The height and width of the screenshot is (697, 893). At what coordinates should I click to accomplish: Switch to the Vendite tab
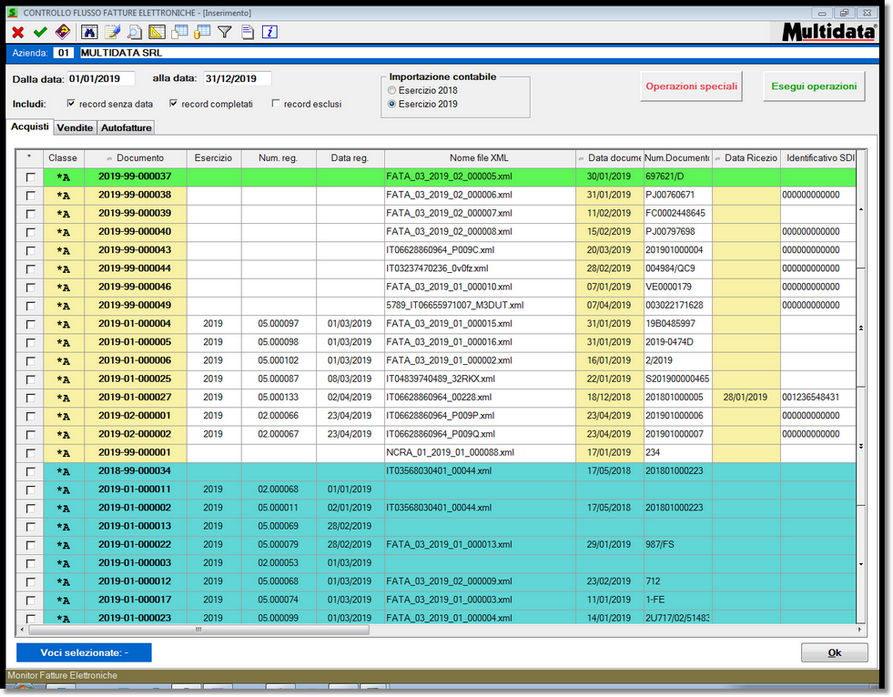(x=75, y=128)
